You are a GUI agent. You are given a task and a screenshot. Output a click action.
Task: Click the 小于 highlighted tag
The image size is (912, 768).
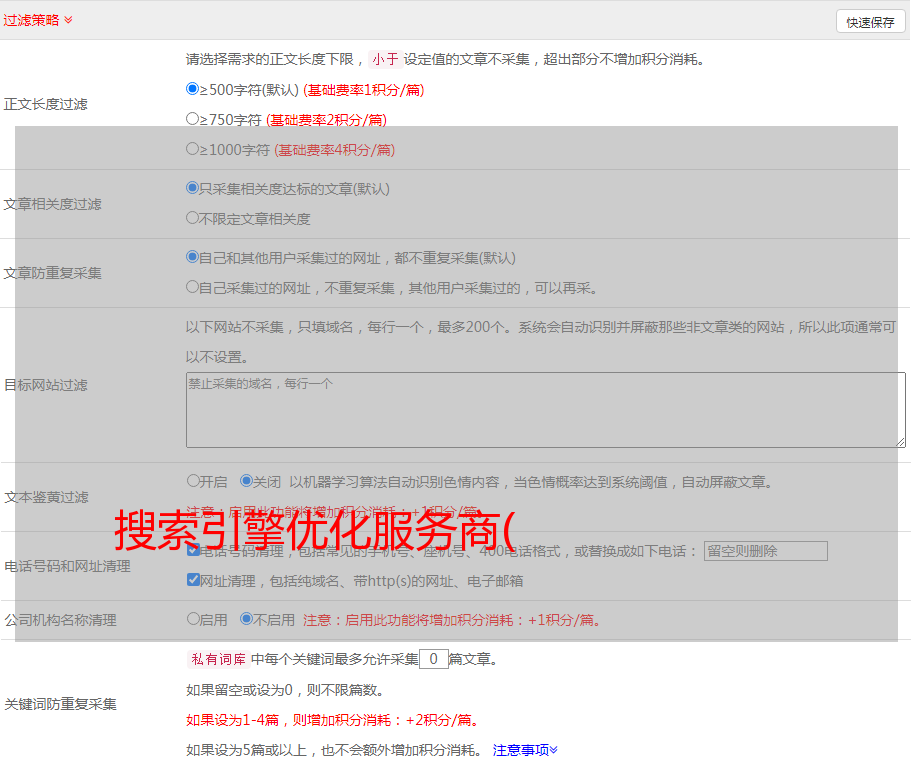(x=385, y=59)
